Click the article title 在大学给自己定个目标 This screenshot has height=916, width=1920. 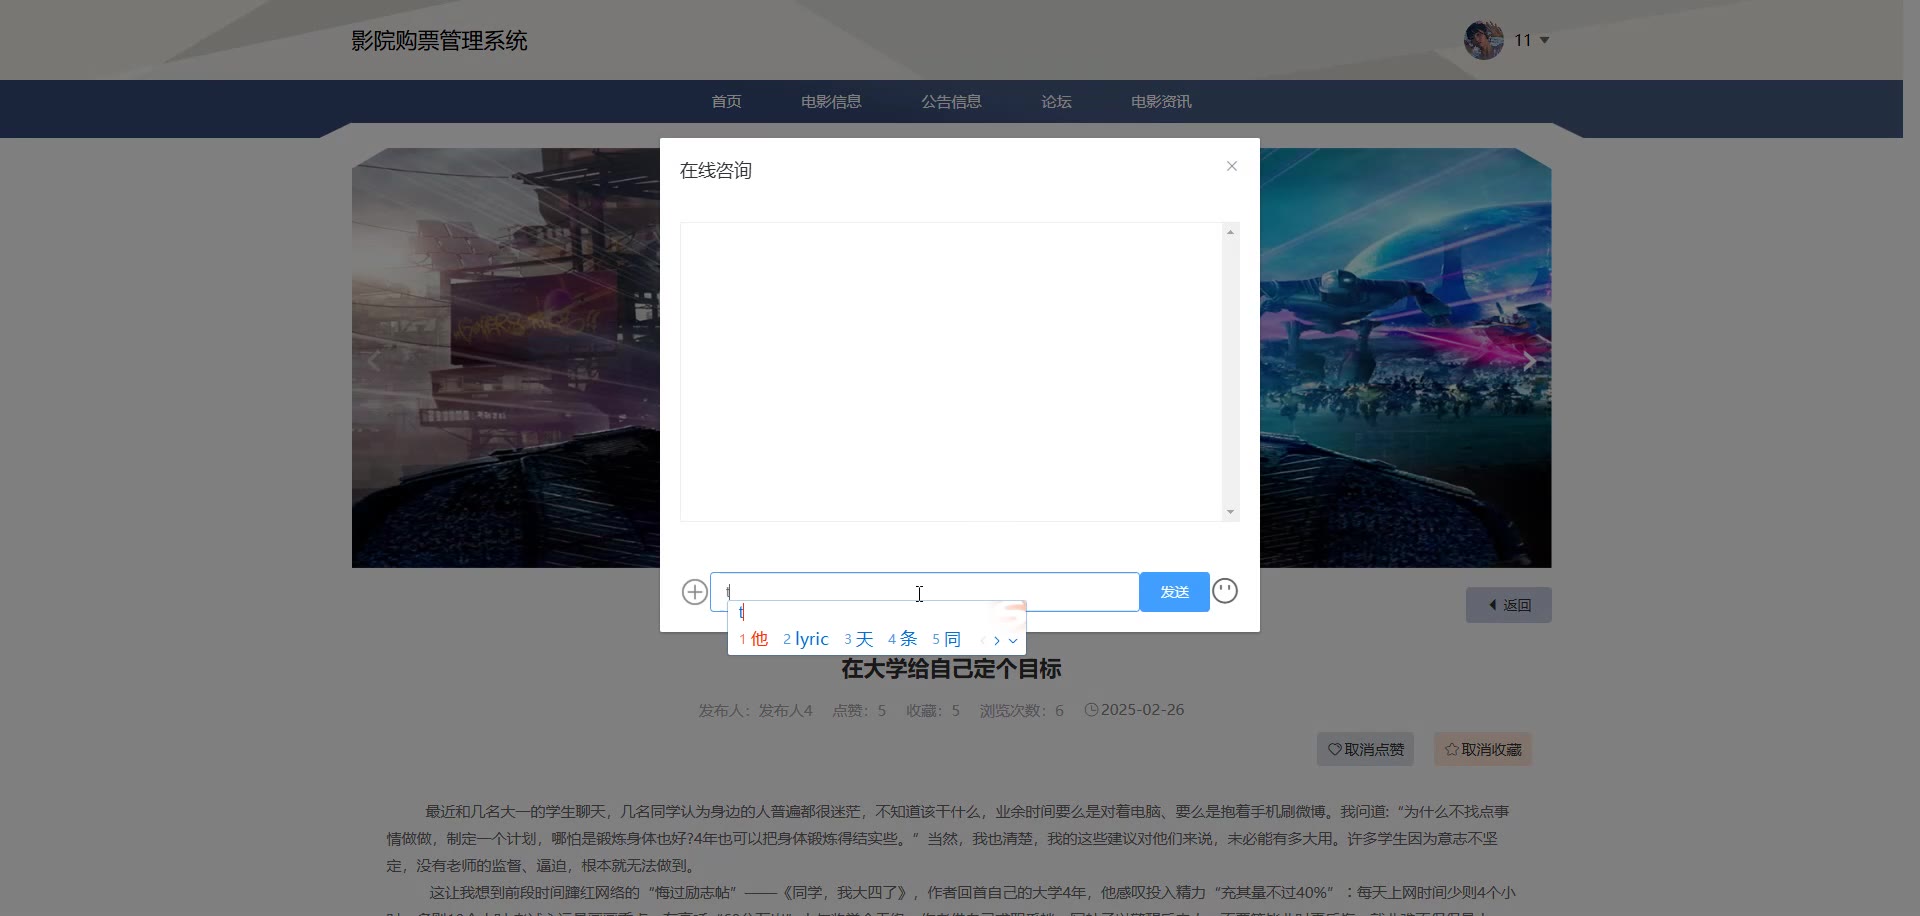pyautogui.click(x=951, y=669)
